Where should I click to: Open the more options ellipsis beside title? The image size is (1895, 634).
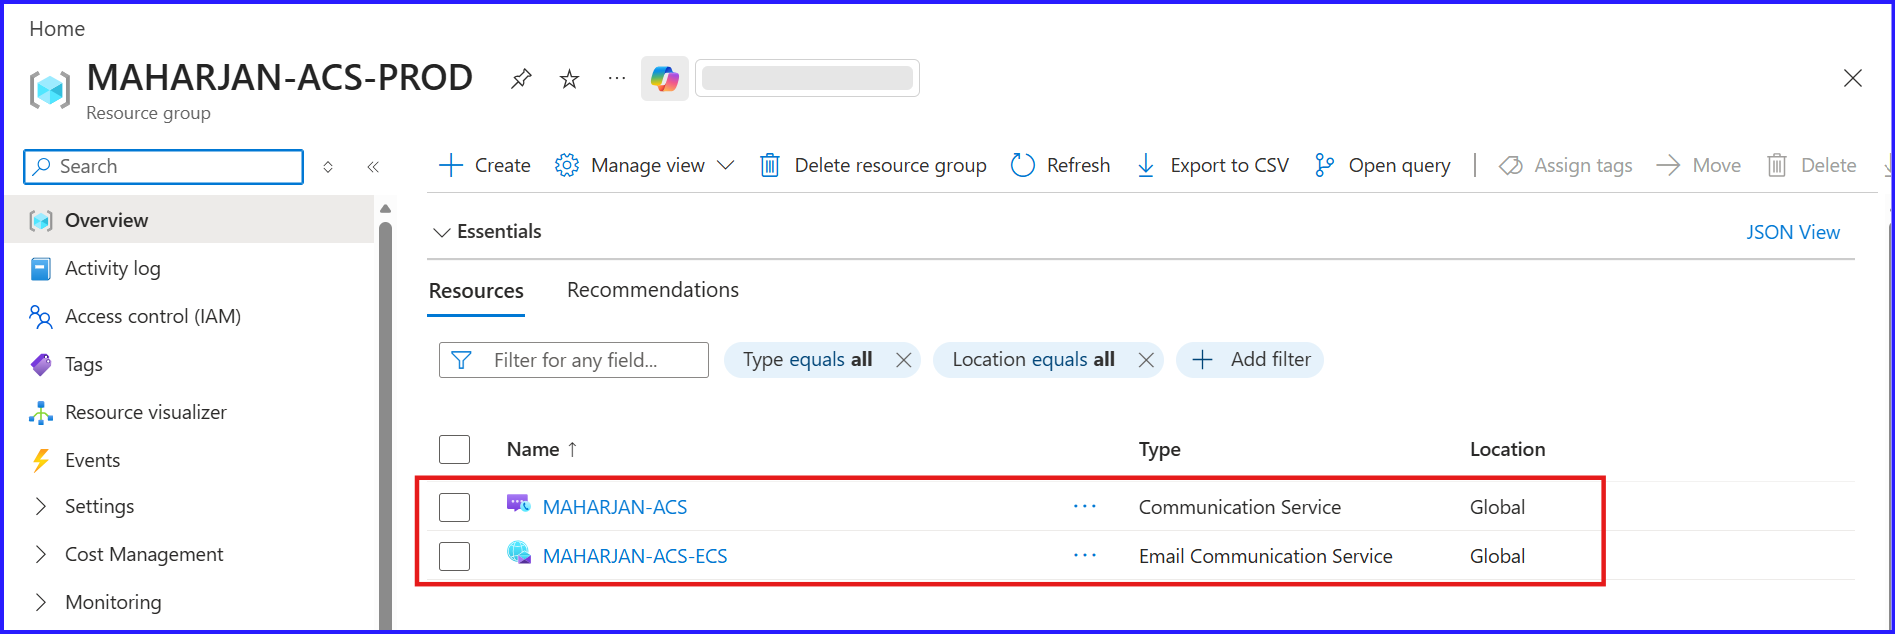[x=617, y=78]
